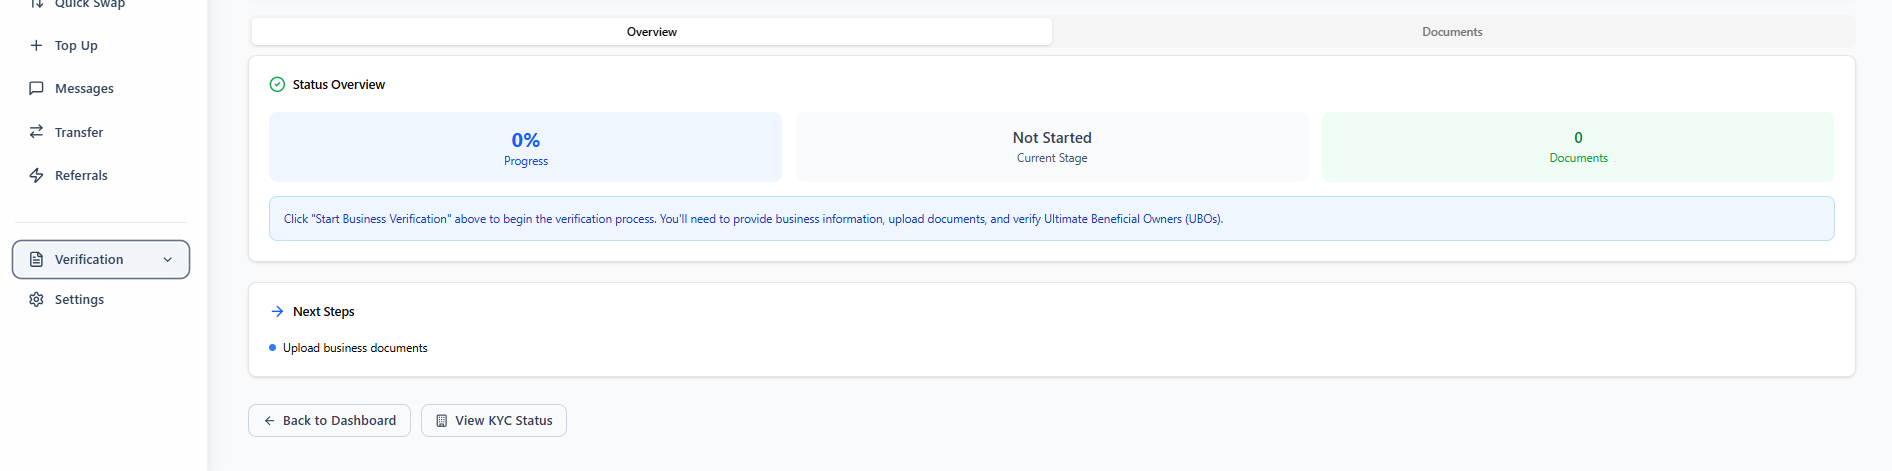Select the Not Started Current Stage card
Image resolution: width=1892 pixels, height=471 pixels.
pos(1052,147)
